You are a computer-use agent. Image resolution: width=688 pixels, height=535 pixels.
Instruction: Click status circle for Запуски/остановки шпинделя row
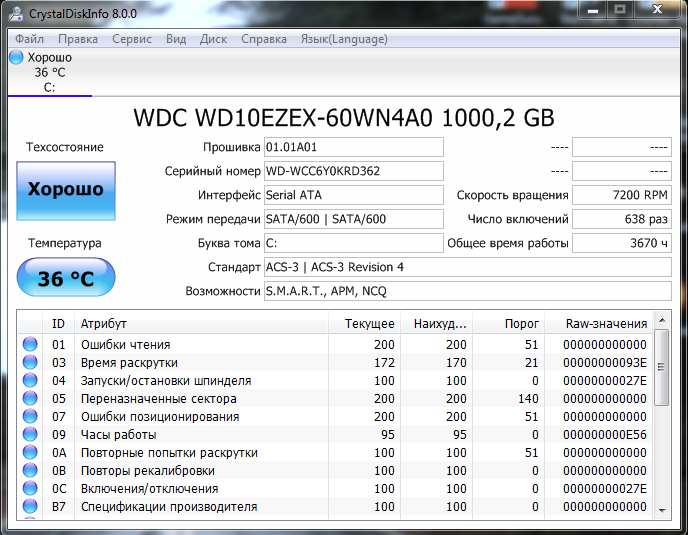[30, 380]
